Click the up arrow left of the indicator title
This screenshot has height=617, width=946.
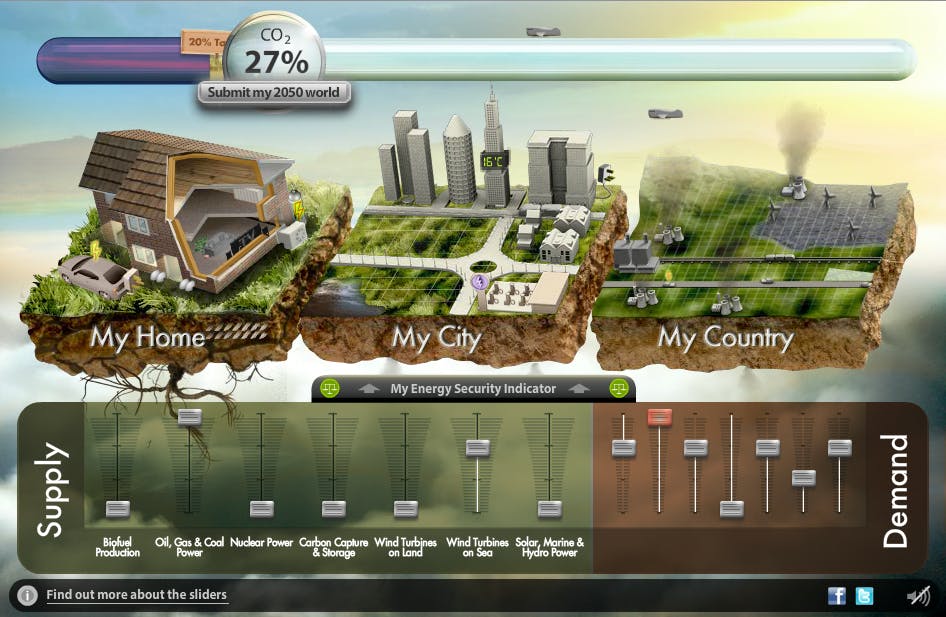point(369,389)
